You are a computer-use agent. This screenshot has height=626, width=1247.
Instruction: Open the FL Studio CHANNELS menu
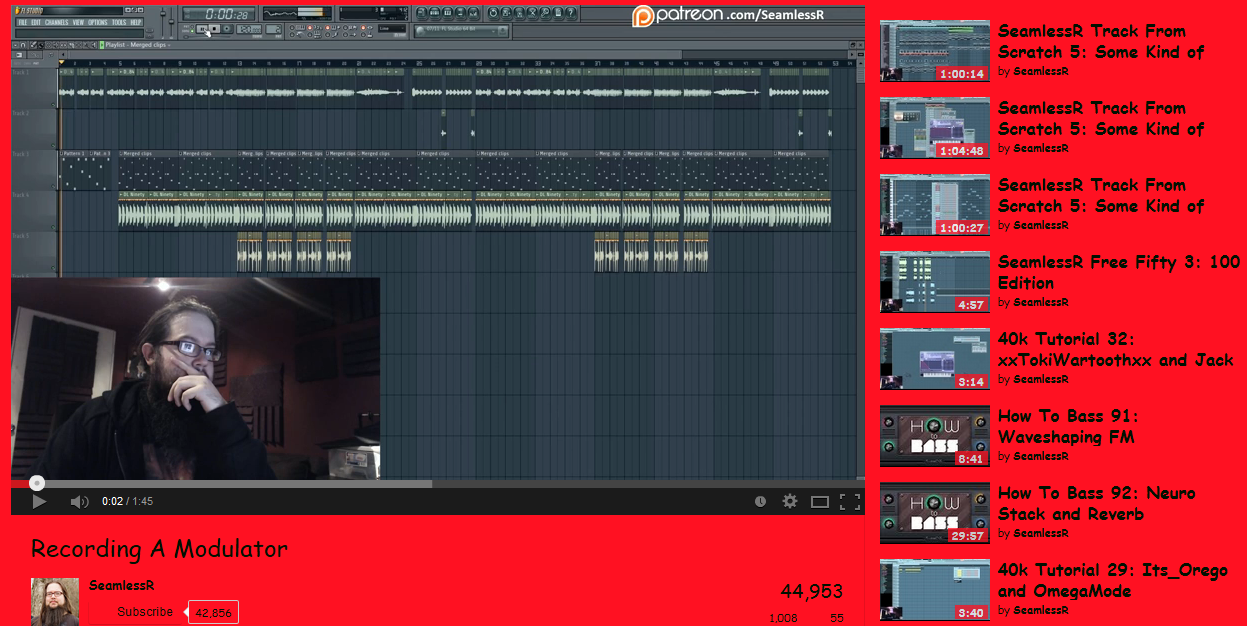[56, 22]
